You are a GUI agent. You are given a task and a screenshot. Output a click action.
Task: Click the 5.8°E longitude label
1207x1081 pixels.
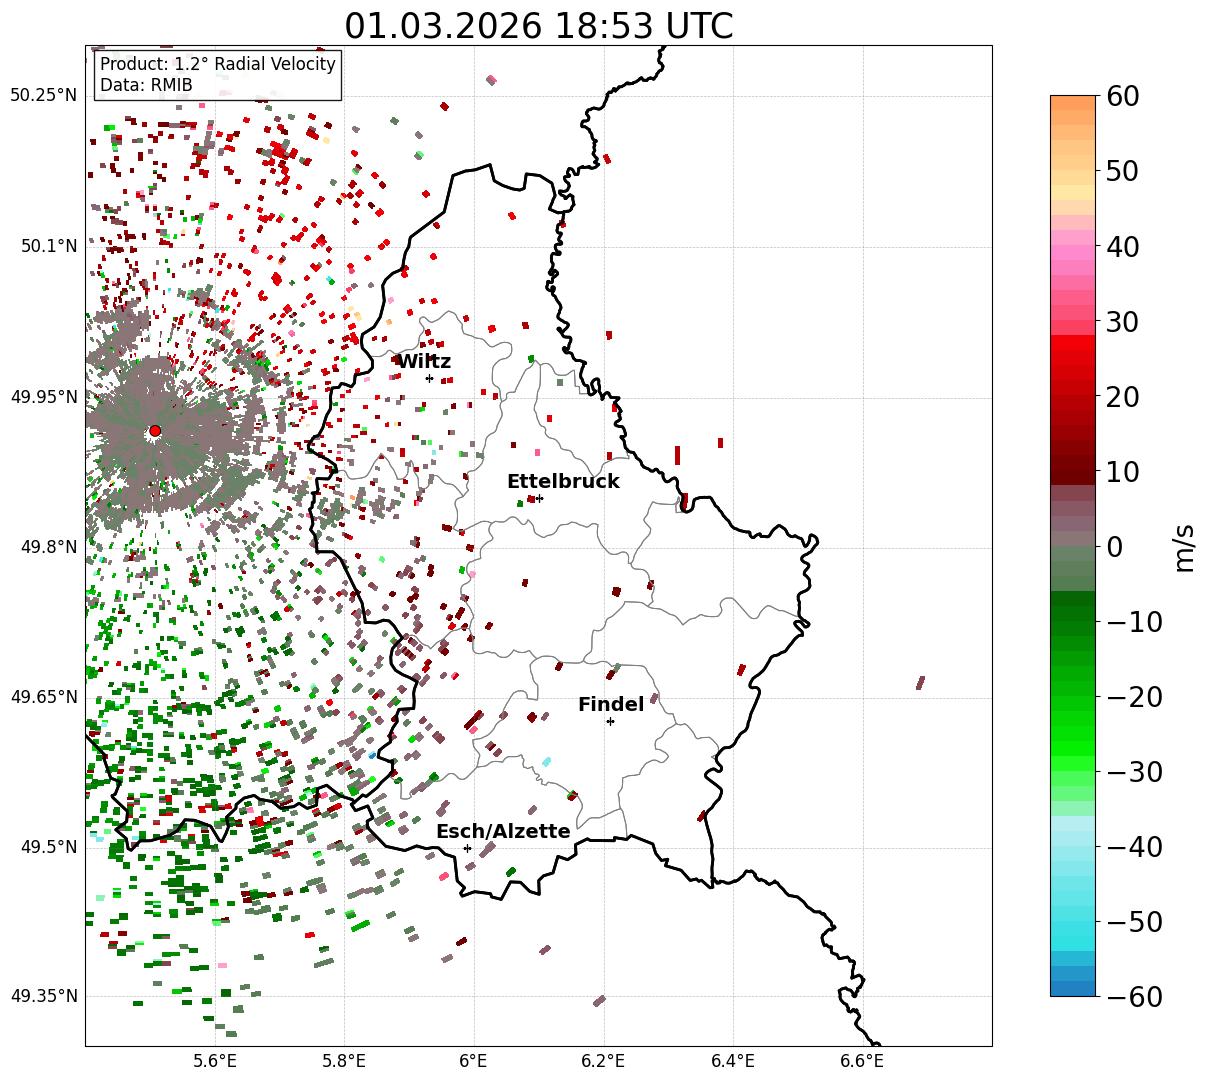(344, 1061)
